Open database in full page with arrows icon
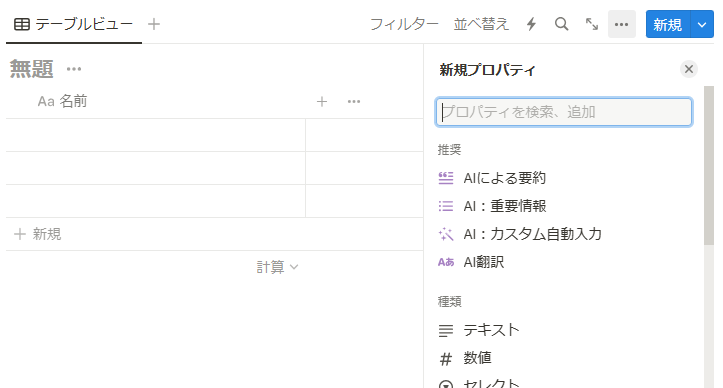 tap(592, 24)
